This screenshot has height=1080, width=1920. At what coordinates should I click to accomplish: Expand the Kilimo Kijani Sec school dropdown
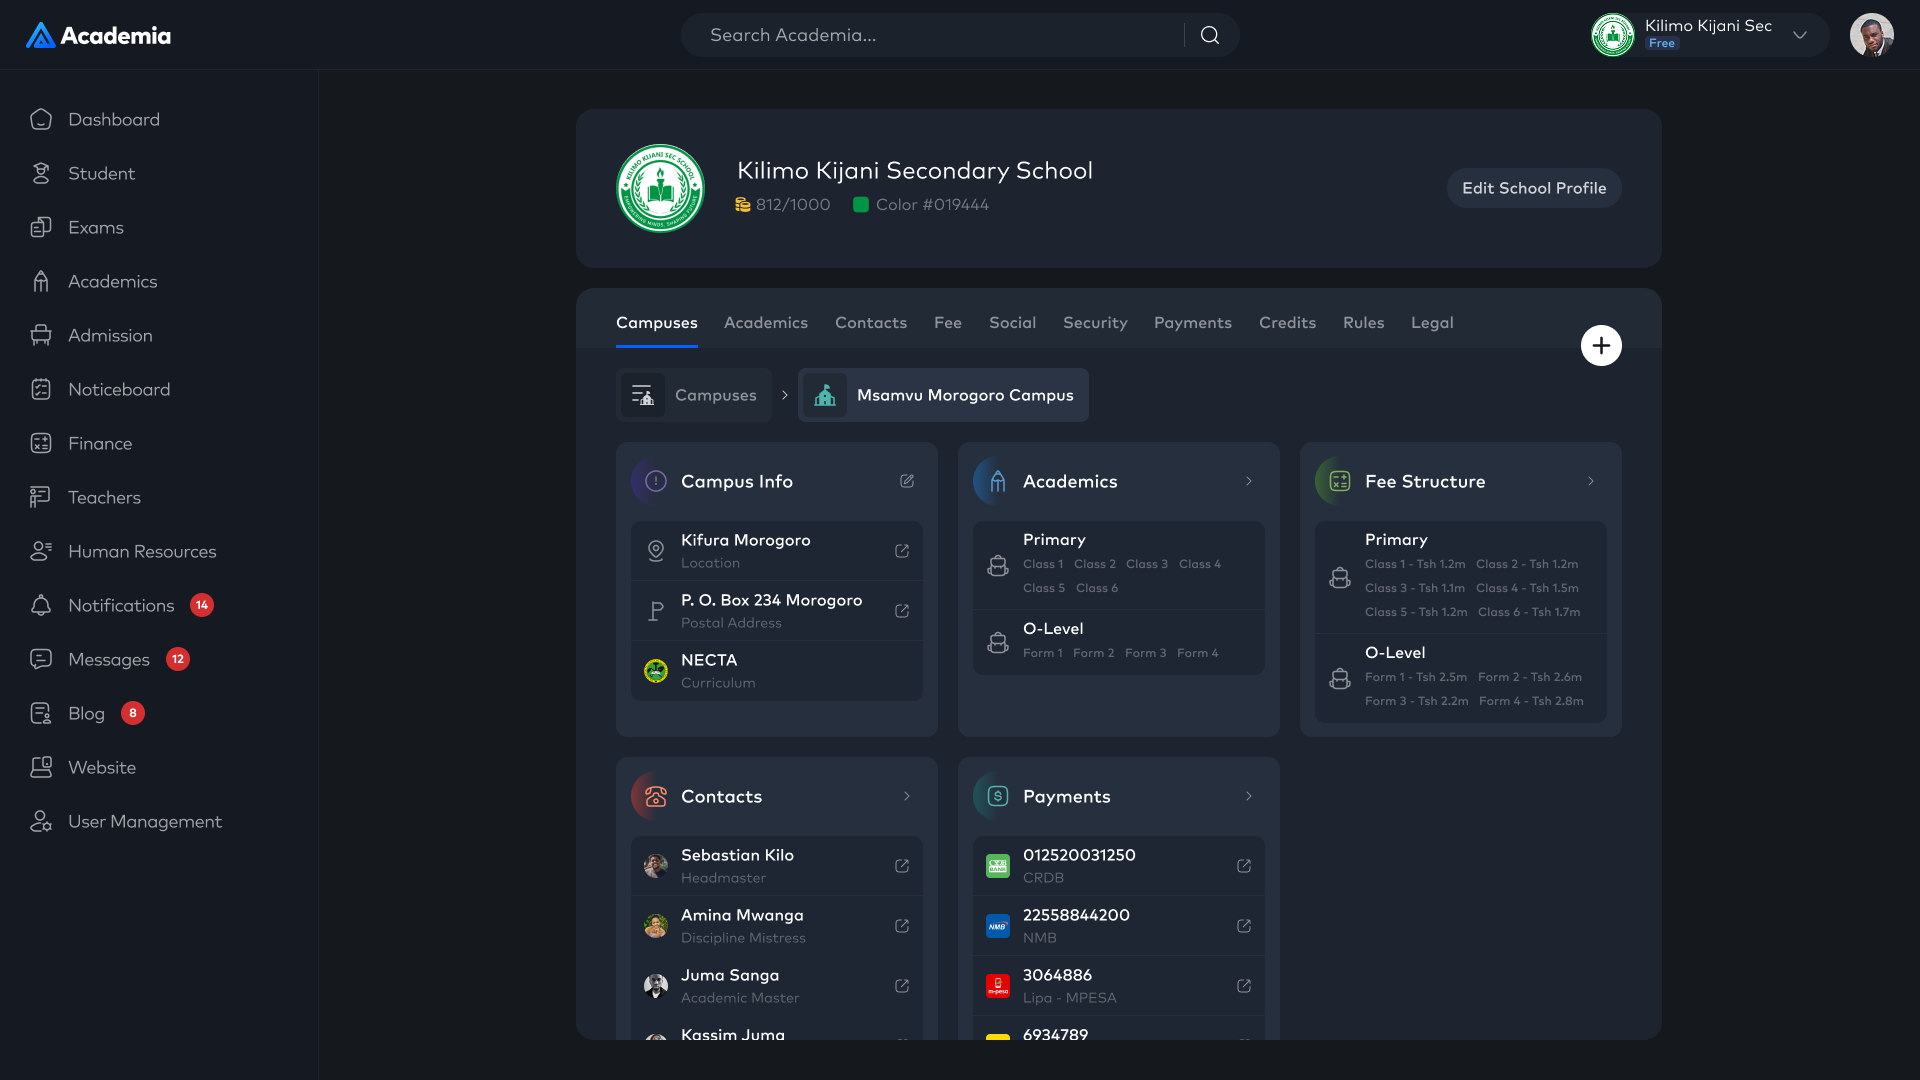(1800, 35)
